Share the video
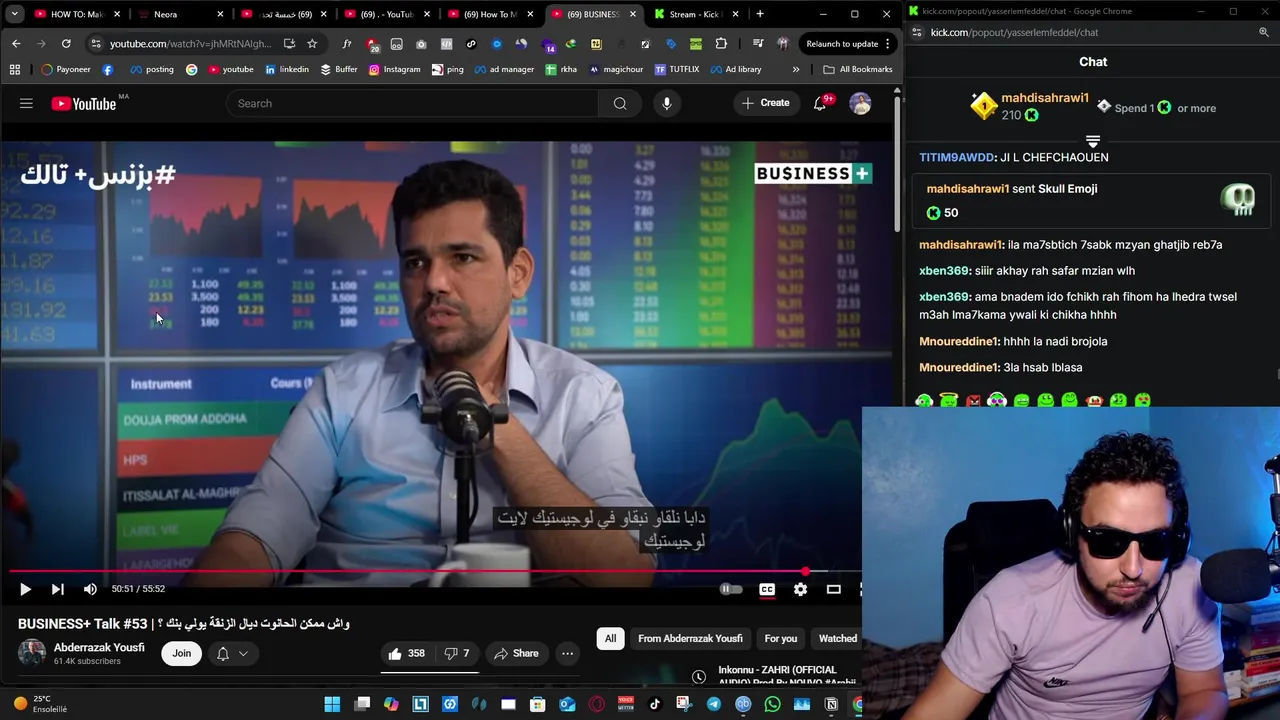 point(516,653)
